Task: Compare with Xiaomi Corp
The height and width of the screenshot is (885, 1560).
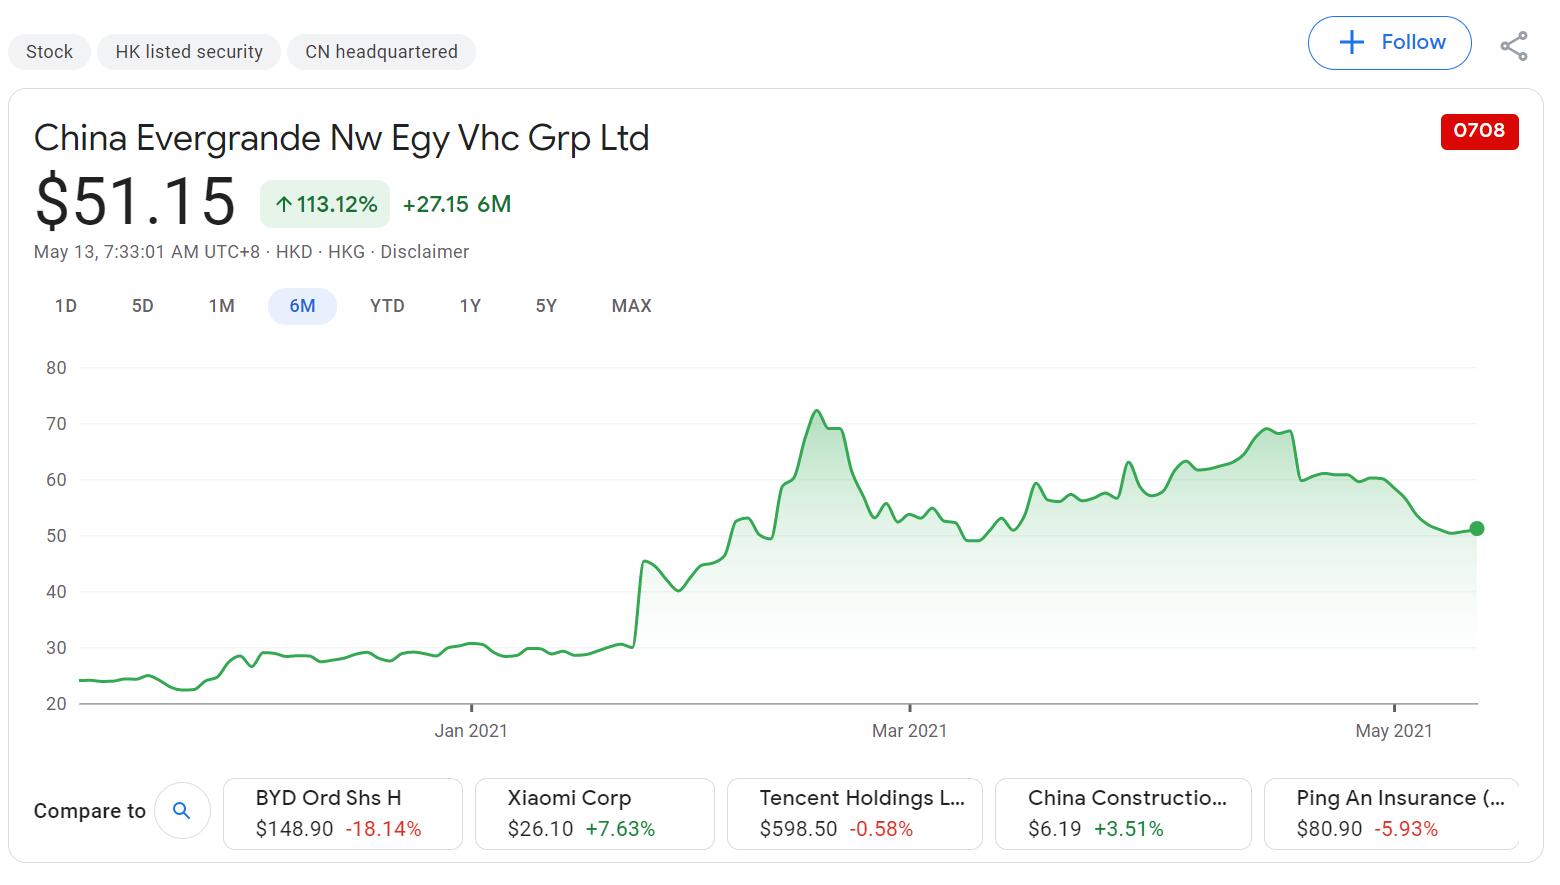Action: [594, 813]
